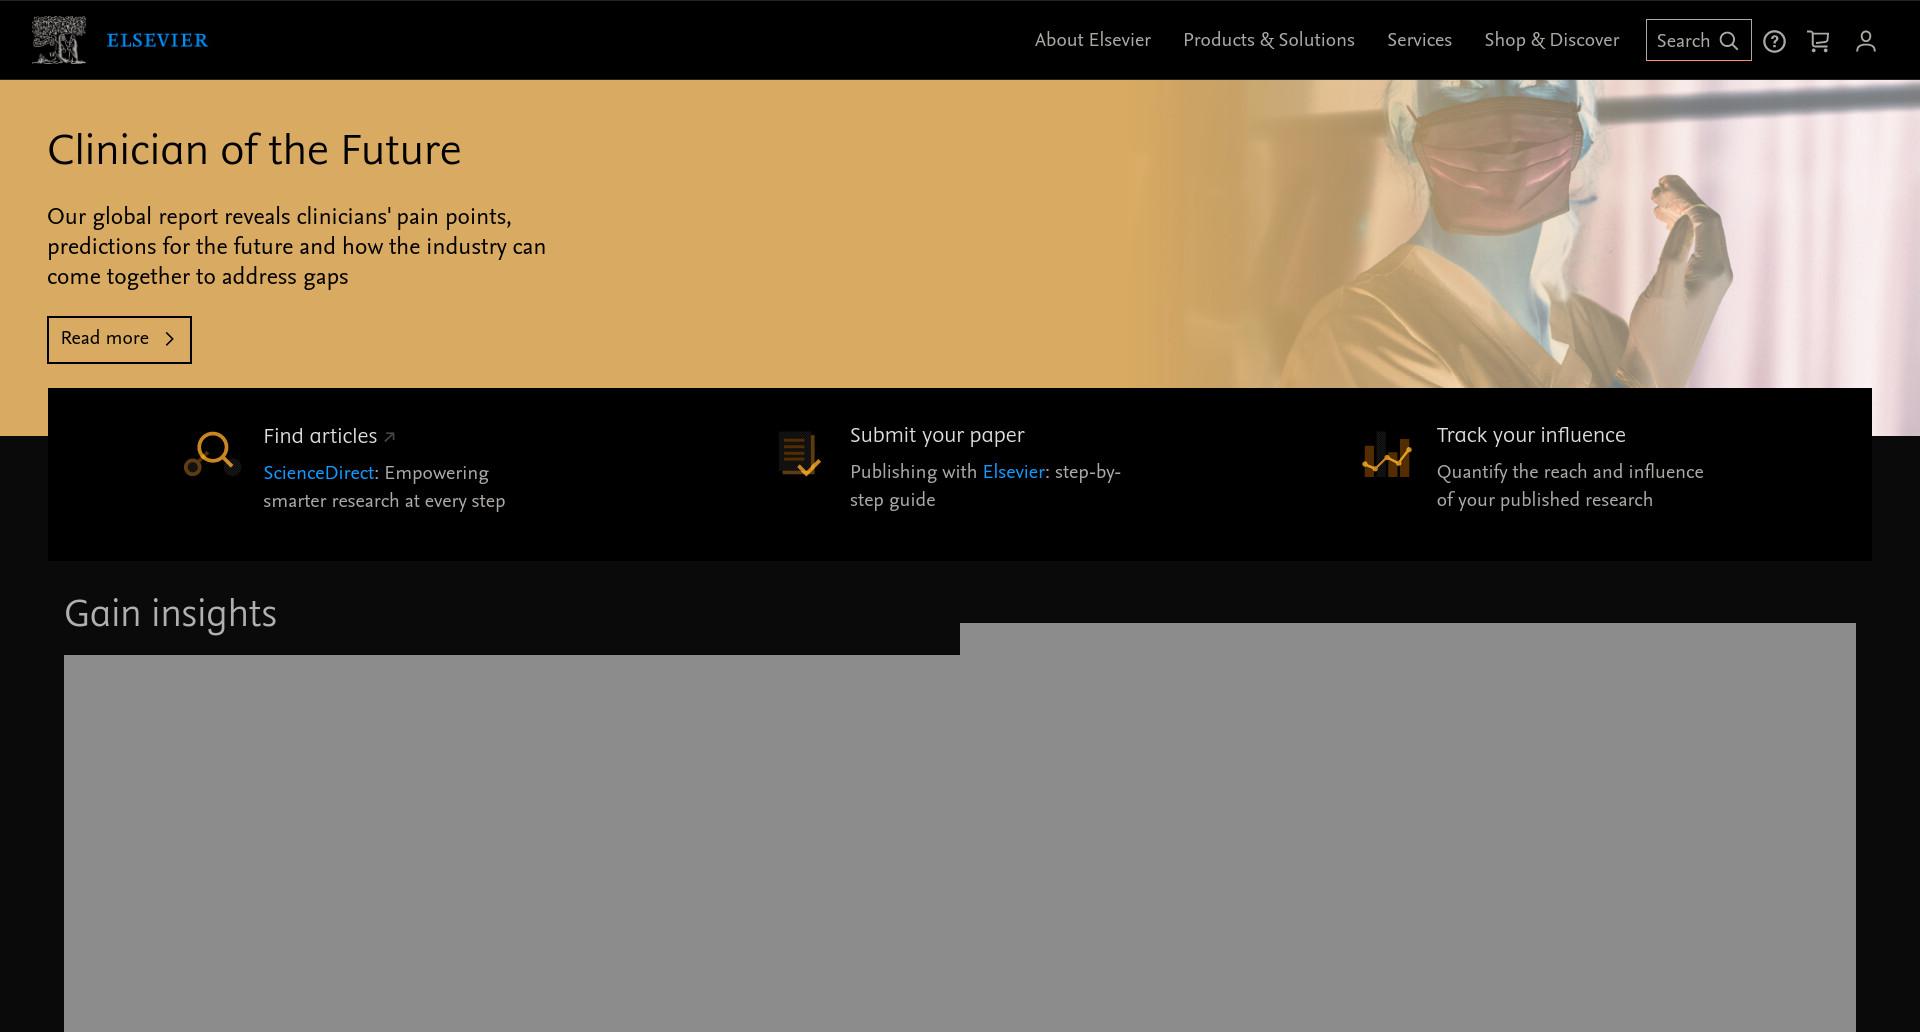The width and height of the screenshot is (1920, 1032).
Task: Follow the Elsevier link in publishing text
Action: (x=1013, y=472)
